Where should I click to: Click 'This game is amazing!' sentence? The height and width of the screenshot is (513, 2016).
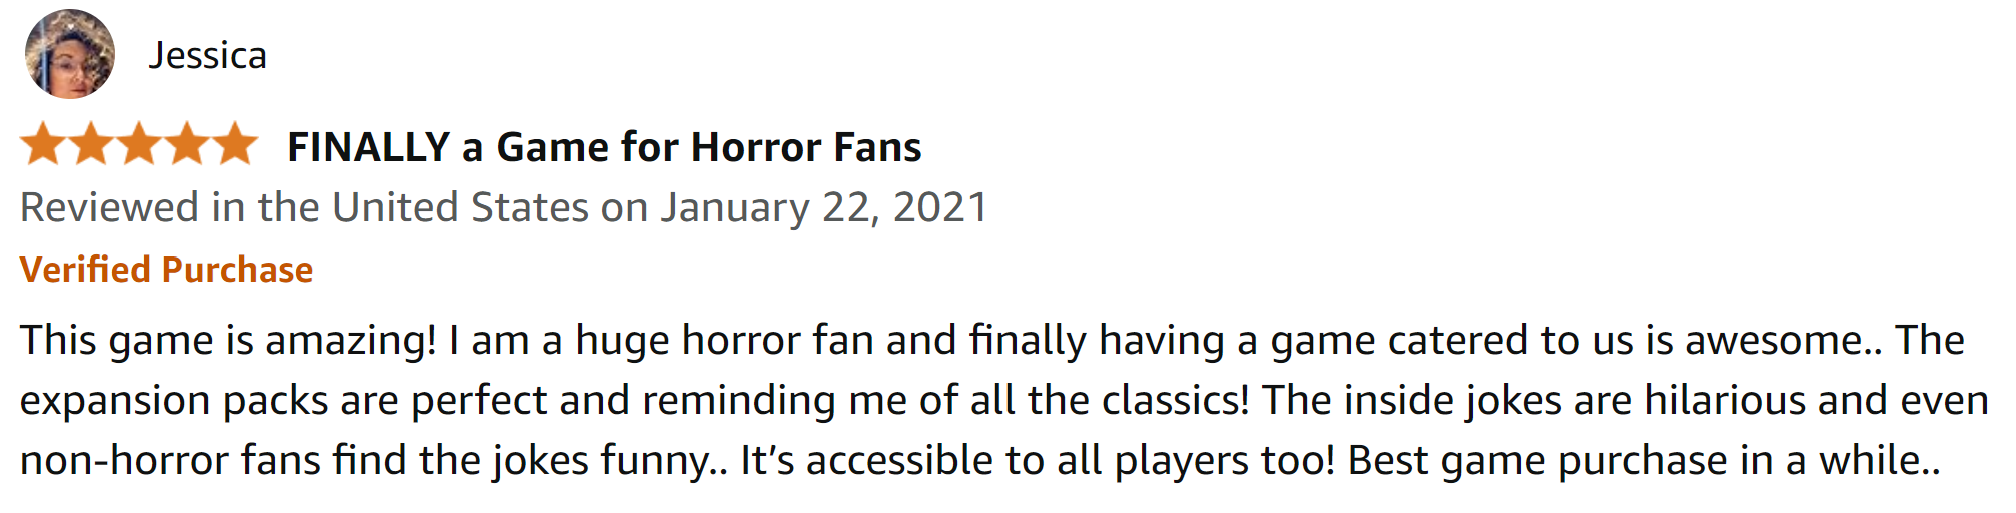228,341
